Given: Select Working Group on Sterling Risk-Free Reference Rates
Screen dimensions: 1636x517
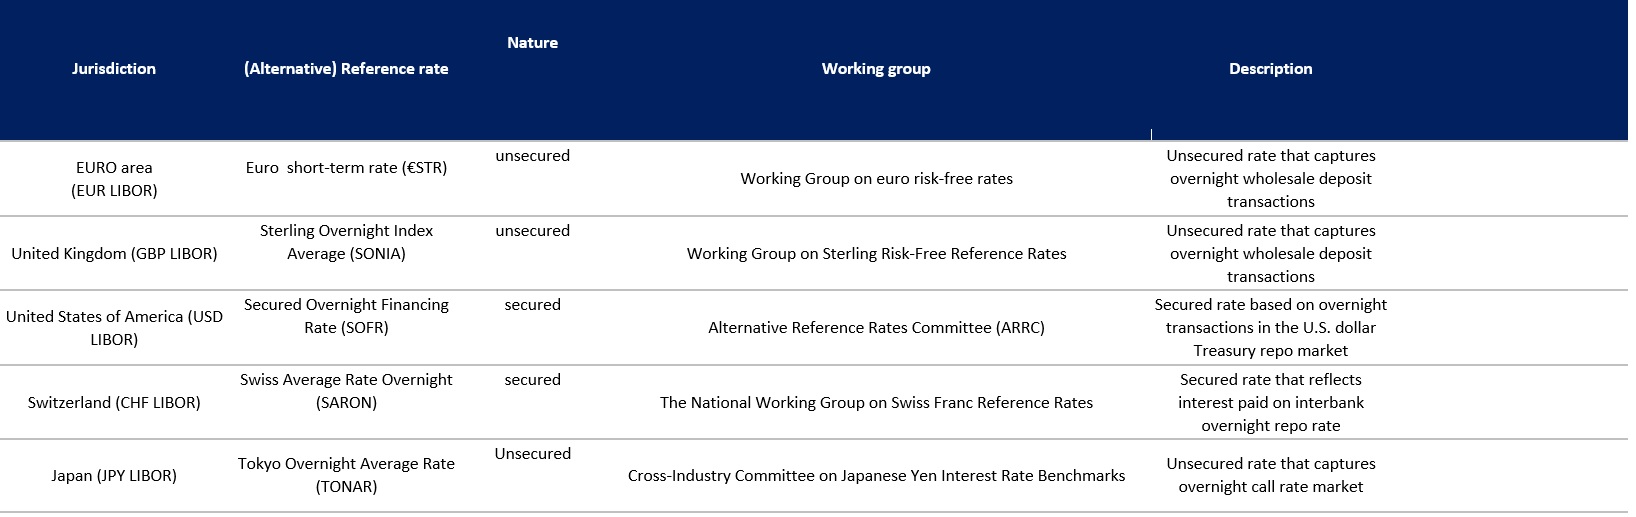Looking at the screenshot, I should click(876, 254).
